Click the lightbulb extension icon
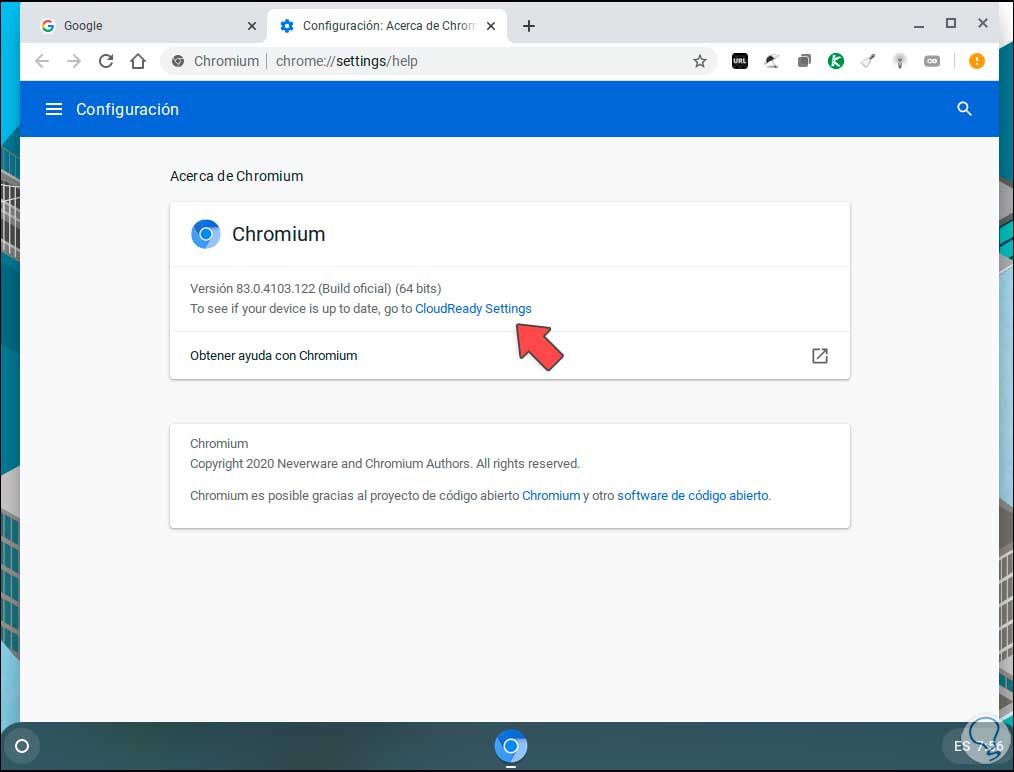 [900, 61]
